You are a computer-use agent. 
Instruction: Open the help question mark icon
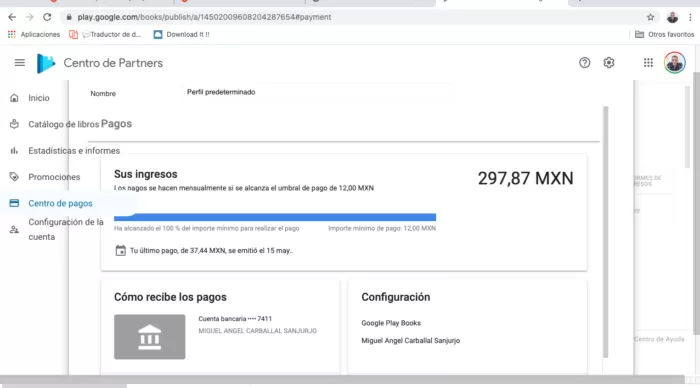[584, 63]
